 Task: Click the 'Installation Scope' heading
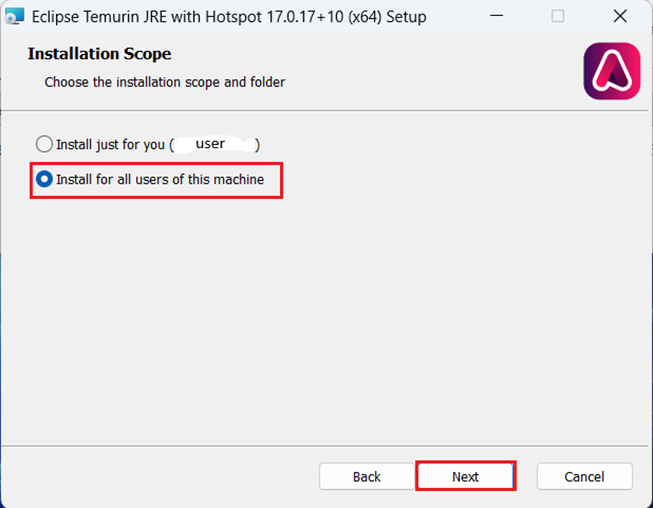99,54
